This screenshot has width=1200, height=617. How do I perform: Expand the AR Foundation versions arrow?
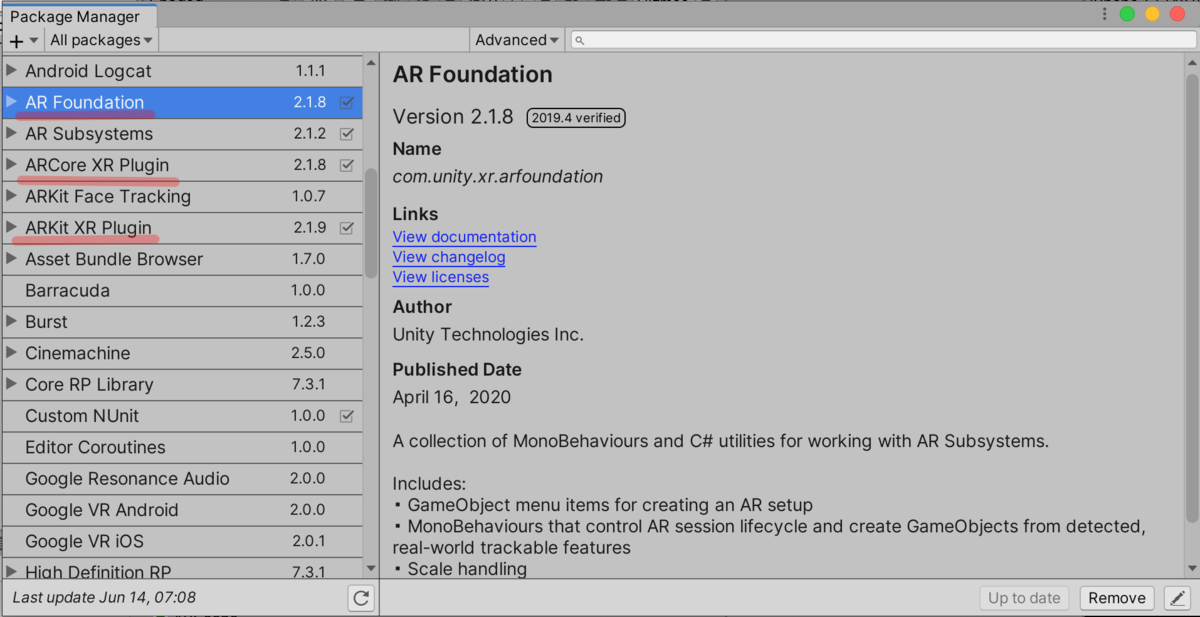pyautogui.click(x=12, y=102)
